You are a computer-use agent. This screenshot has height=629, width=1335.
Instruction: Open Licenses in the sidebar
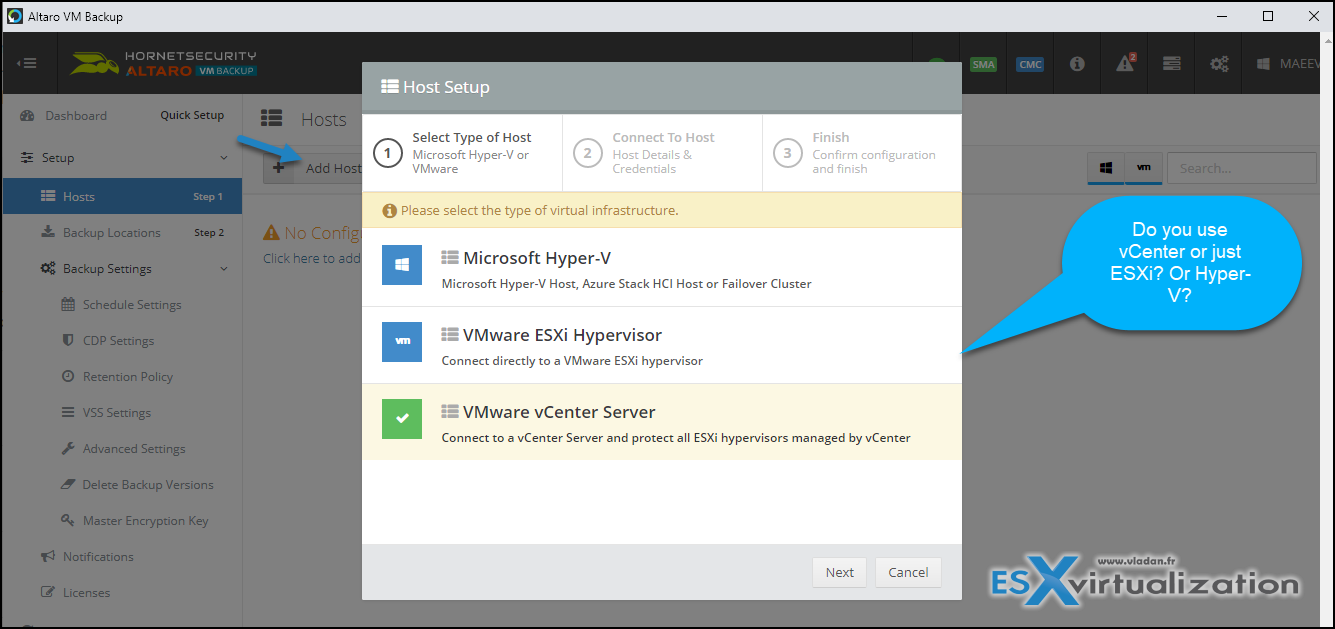point(86,593)
